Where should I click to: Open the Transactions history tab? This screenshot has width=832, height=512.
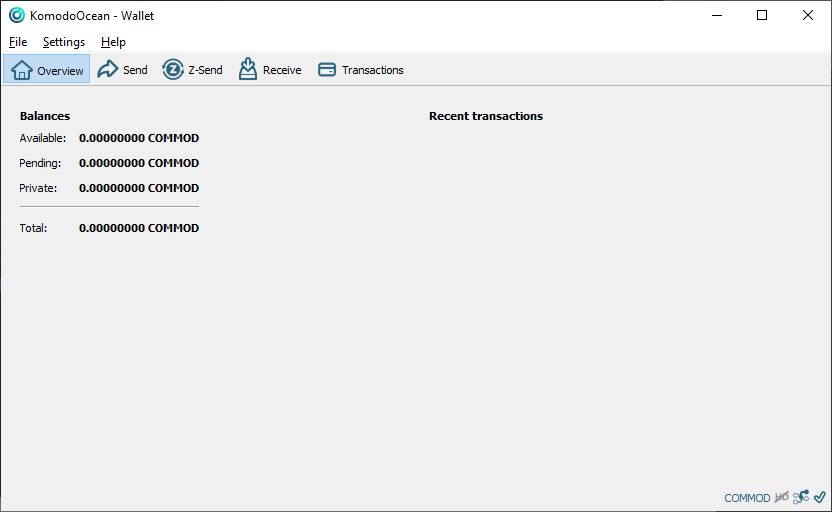pyautogui.click(x=361, y=70)
